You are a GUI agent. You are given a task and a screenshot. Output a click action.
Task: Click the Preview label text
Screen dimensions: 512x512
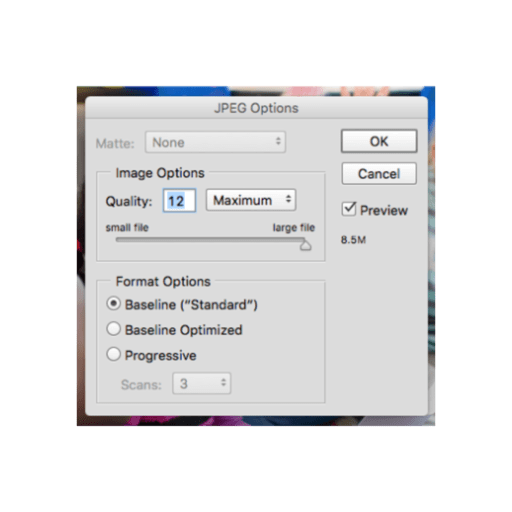tap(384, 210)
